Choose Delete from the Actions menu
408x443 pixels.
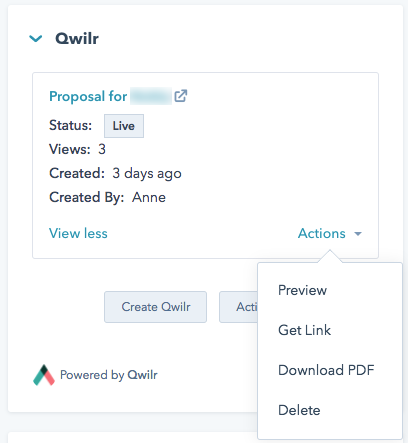(x=299, y=410)
